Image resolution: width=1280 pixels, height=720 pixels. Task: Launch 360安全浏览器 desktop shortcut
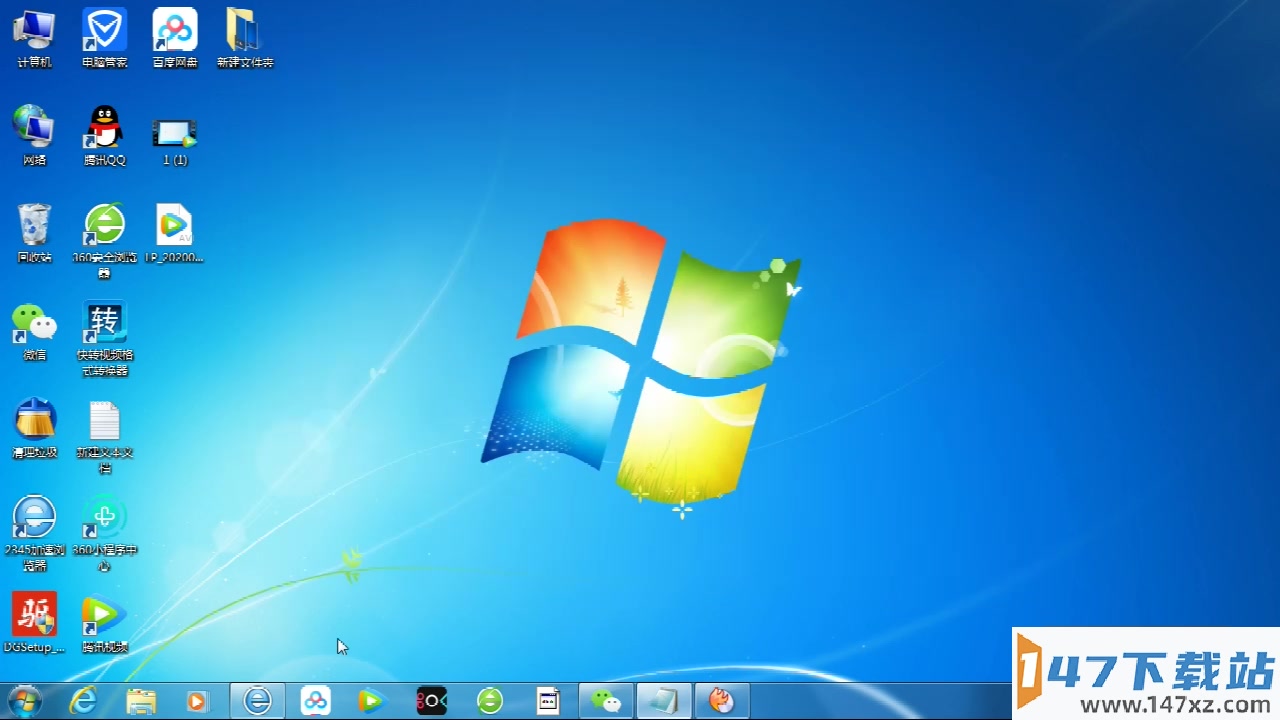click(104, 240)
